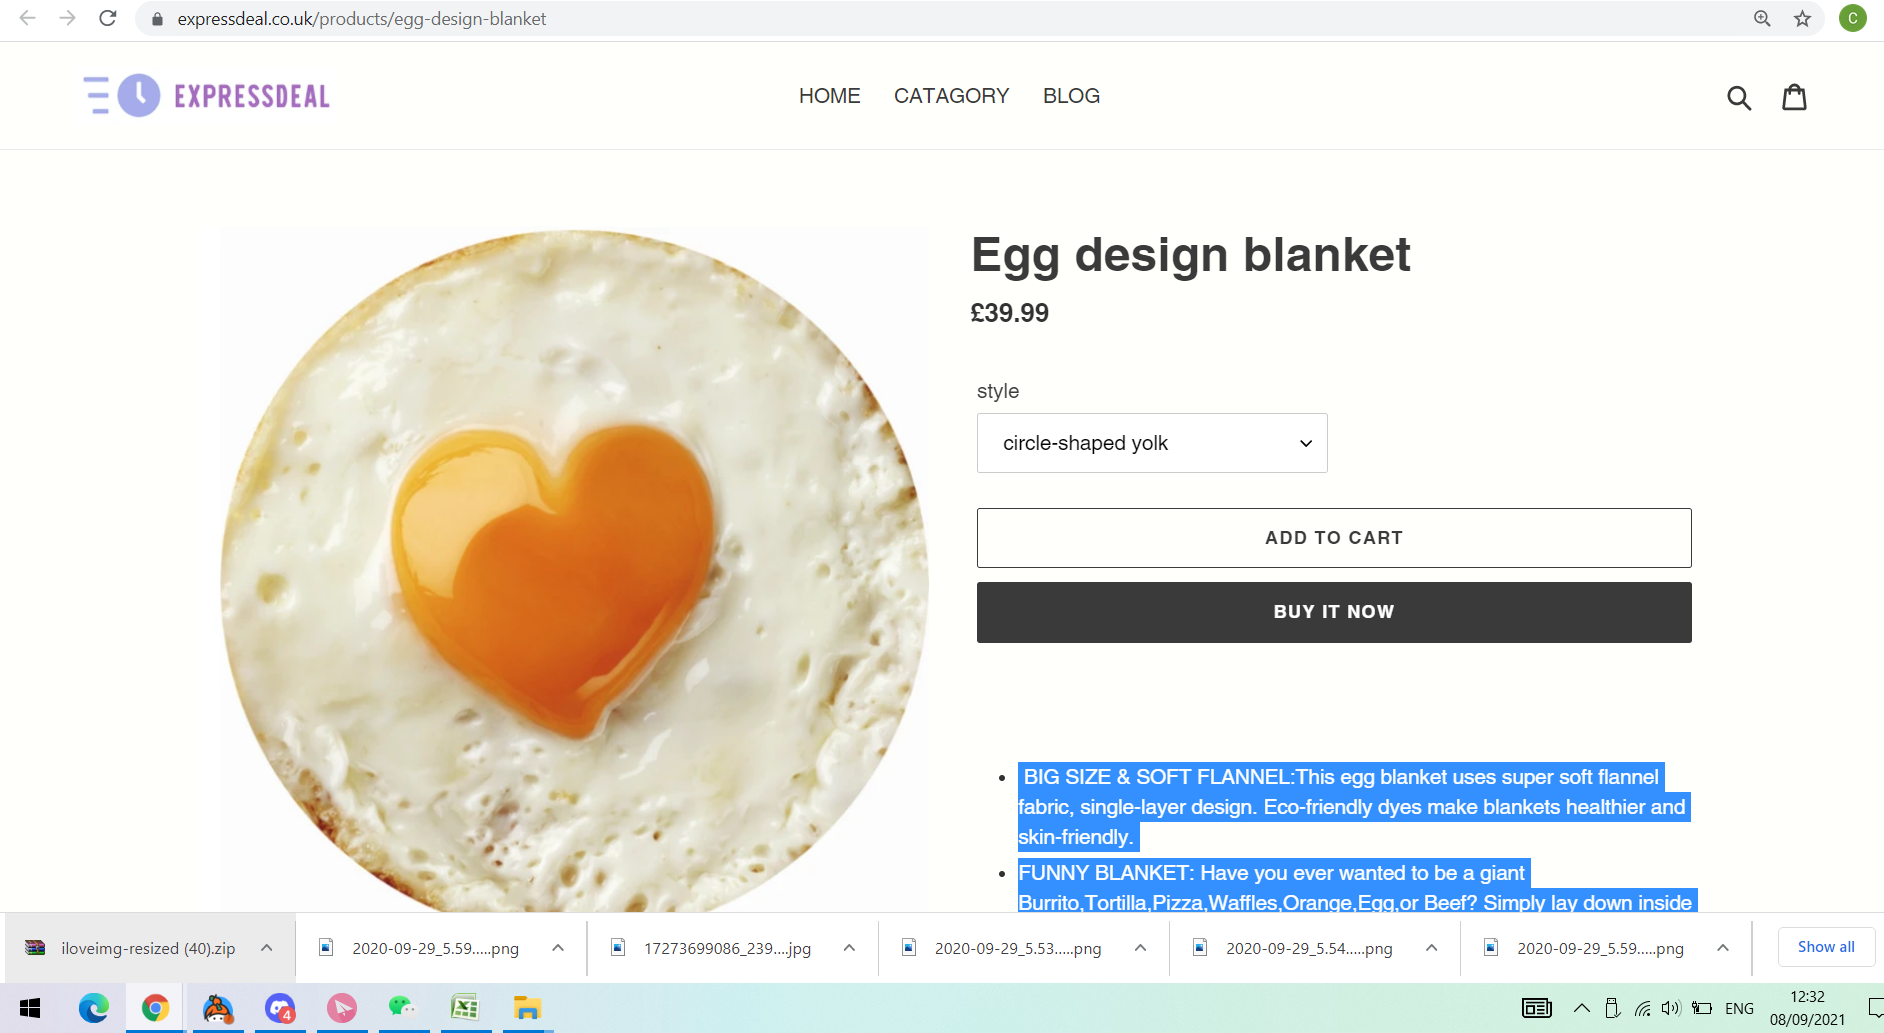
Task: Open the style dropdown showing circle-shaped yolk
Action: [1152, 443]
